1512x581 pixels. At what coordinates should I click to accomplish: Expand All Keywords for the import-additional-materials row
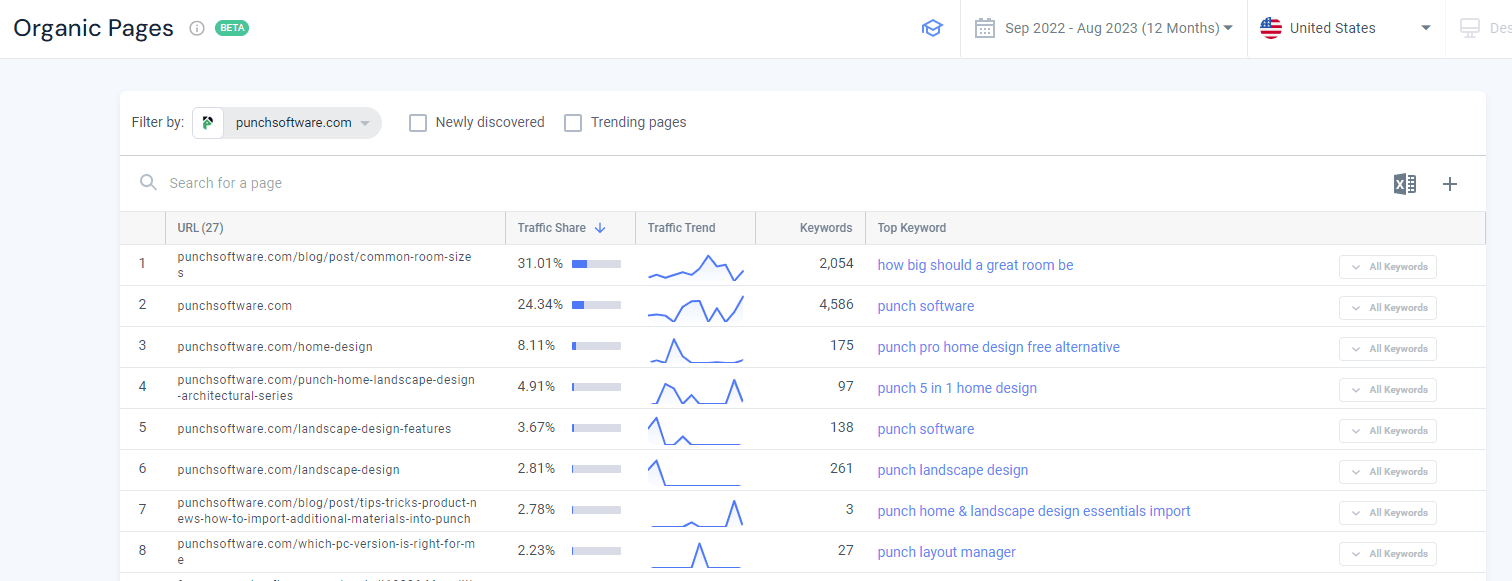1388,513
